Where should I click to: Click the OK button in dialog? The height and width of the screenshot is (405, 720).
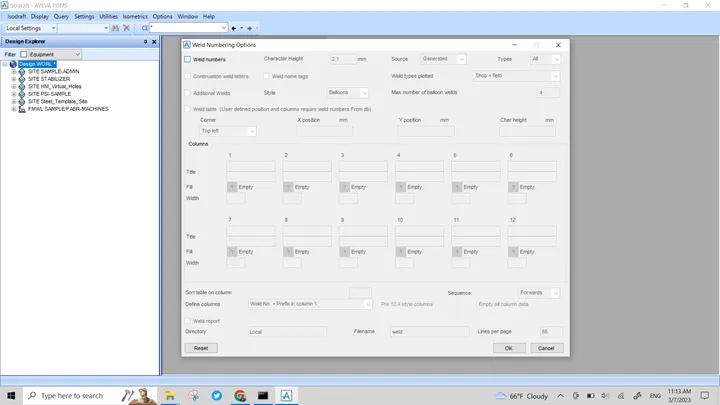click(509, 348)
